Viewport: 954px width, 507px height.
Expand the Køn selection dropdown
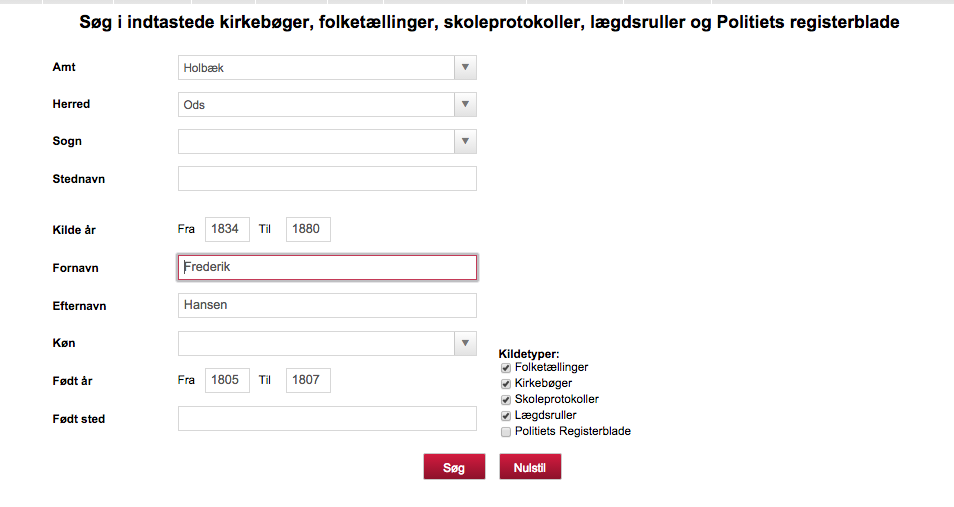[x=327, y=343]
